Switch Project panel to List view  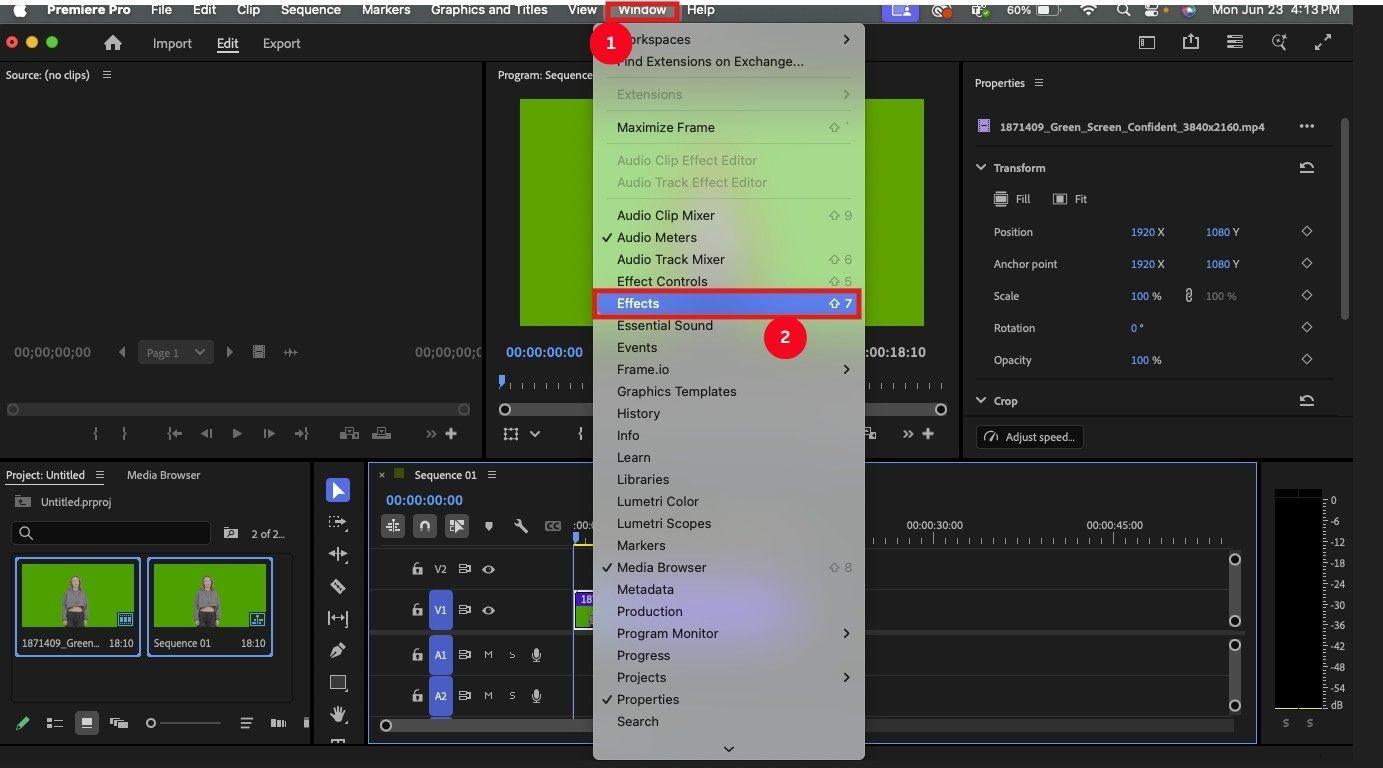click(55, 723)
